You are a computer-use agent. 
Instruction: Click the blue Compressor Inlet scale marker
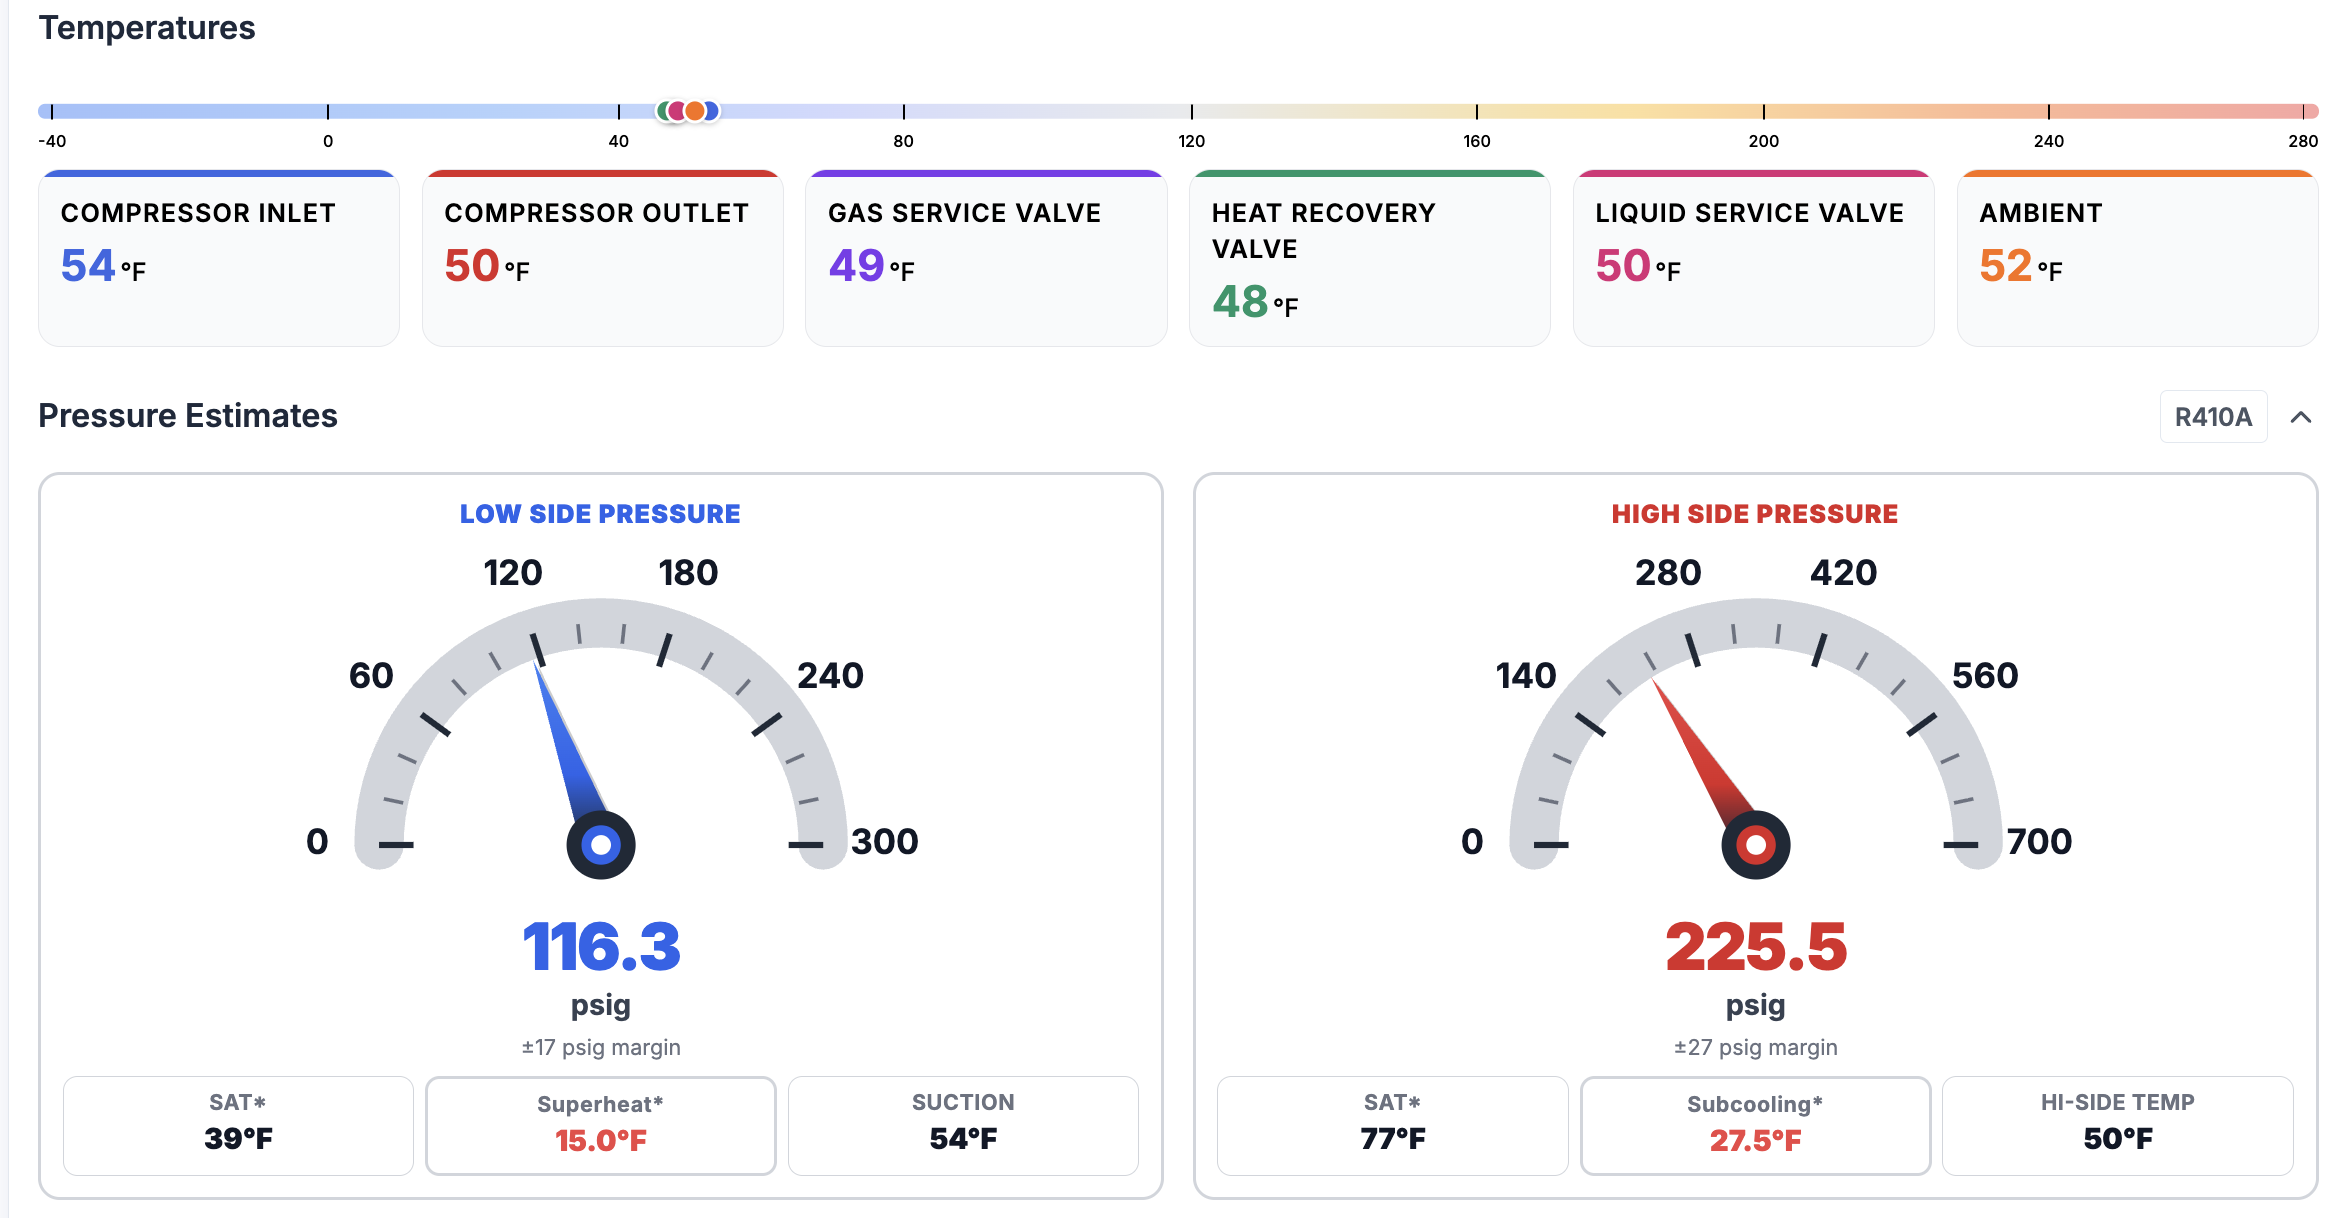[711, 111]
